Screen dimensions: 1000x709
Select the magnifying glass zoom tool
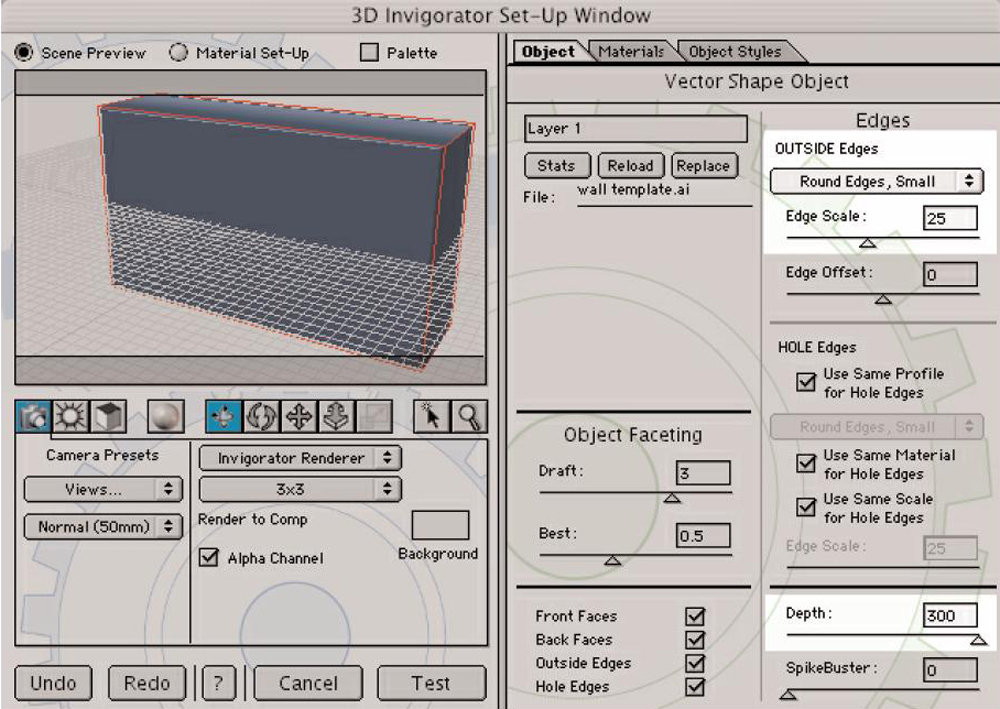[x=469, y=417]
